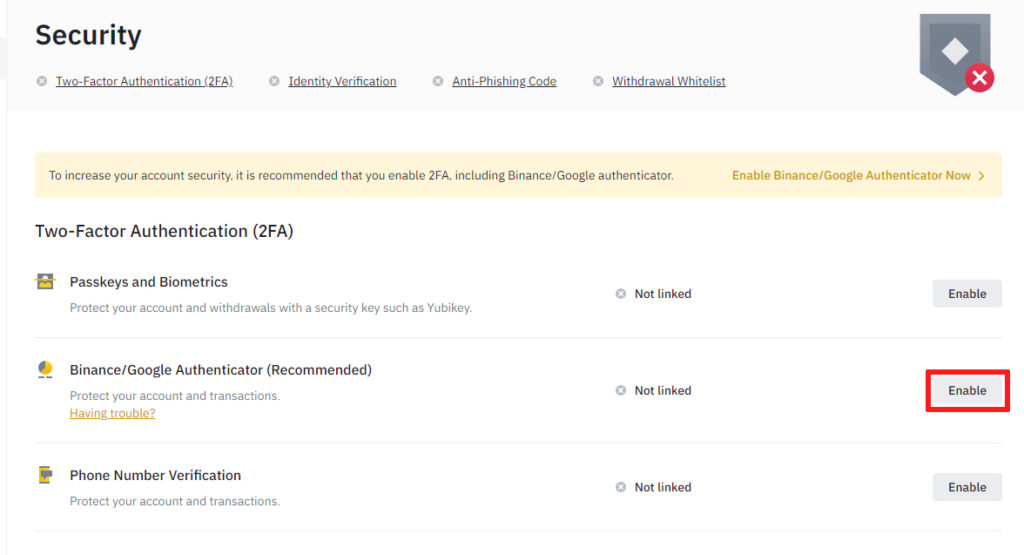Enable Binance/Google Authenticator
Image resolution: width=1024 pixels, height=555 pixels.
click(967, 390)
